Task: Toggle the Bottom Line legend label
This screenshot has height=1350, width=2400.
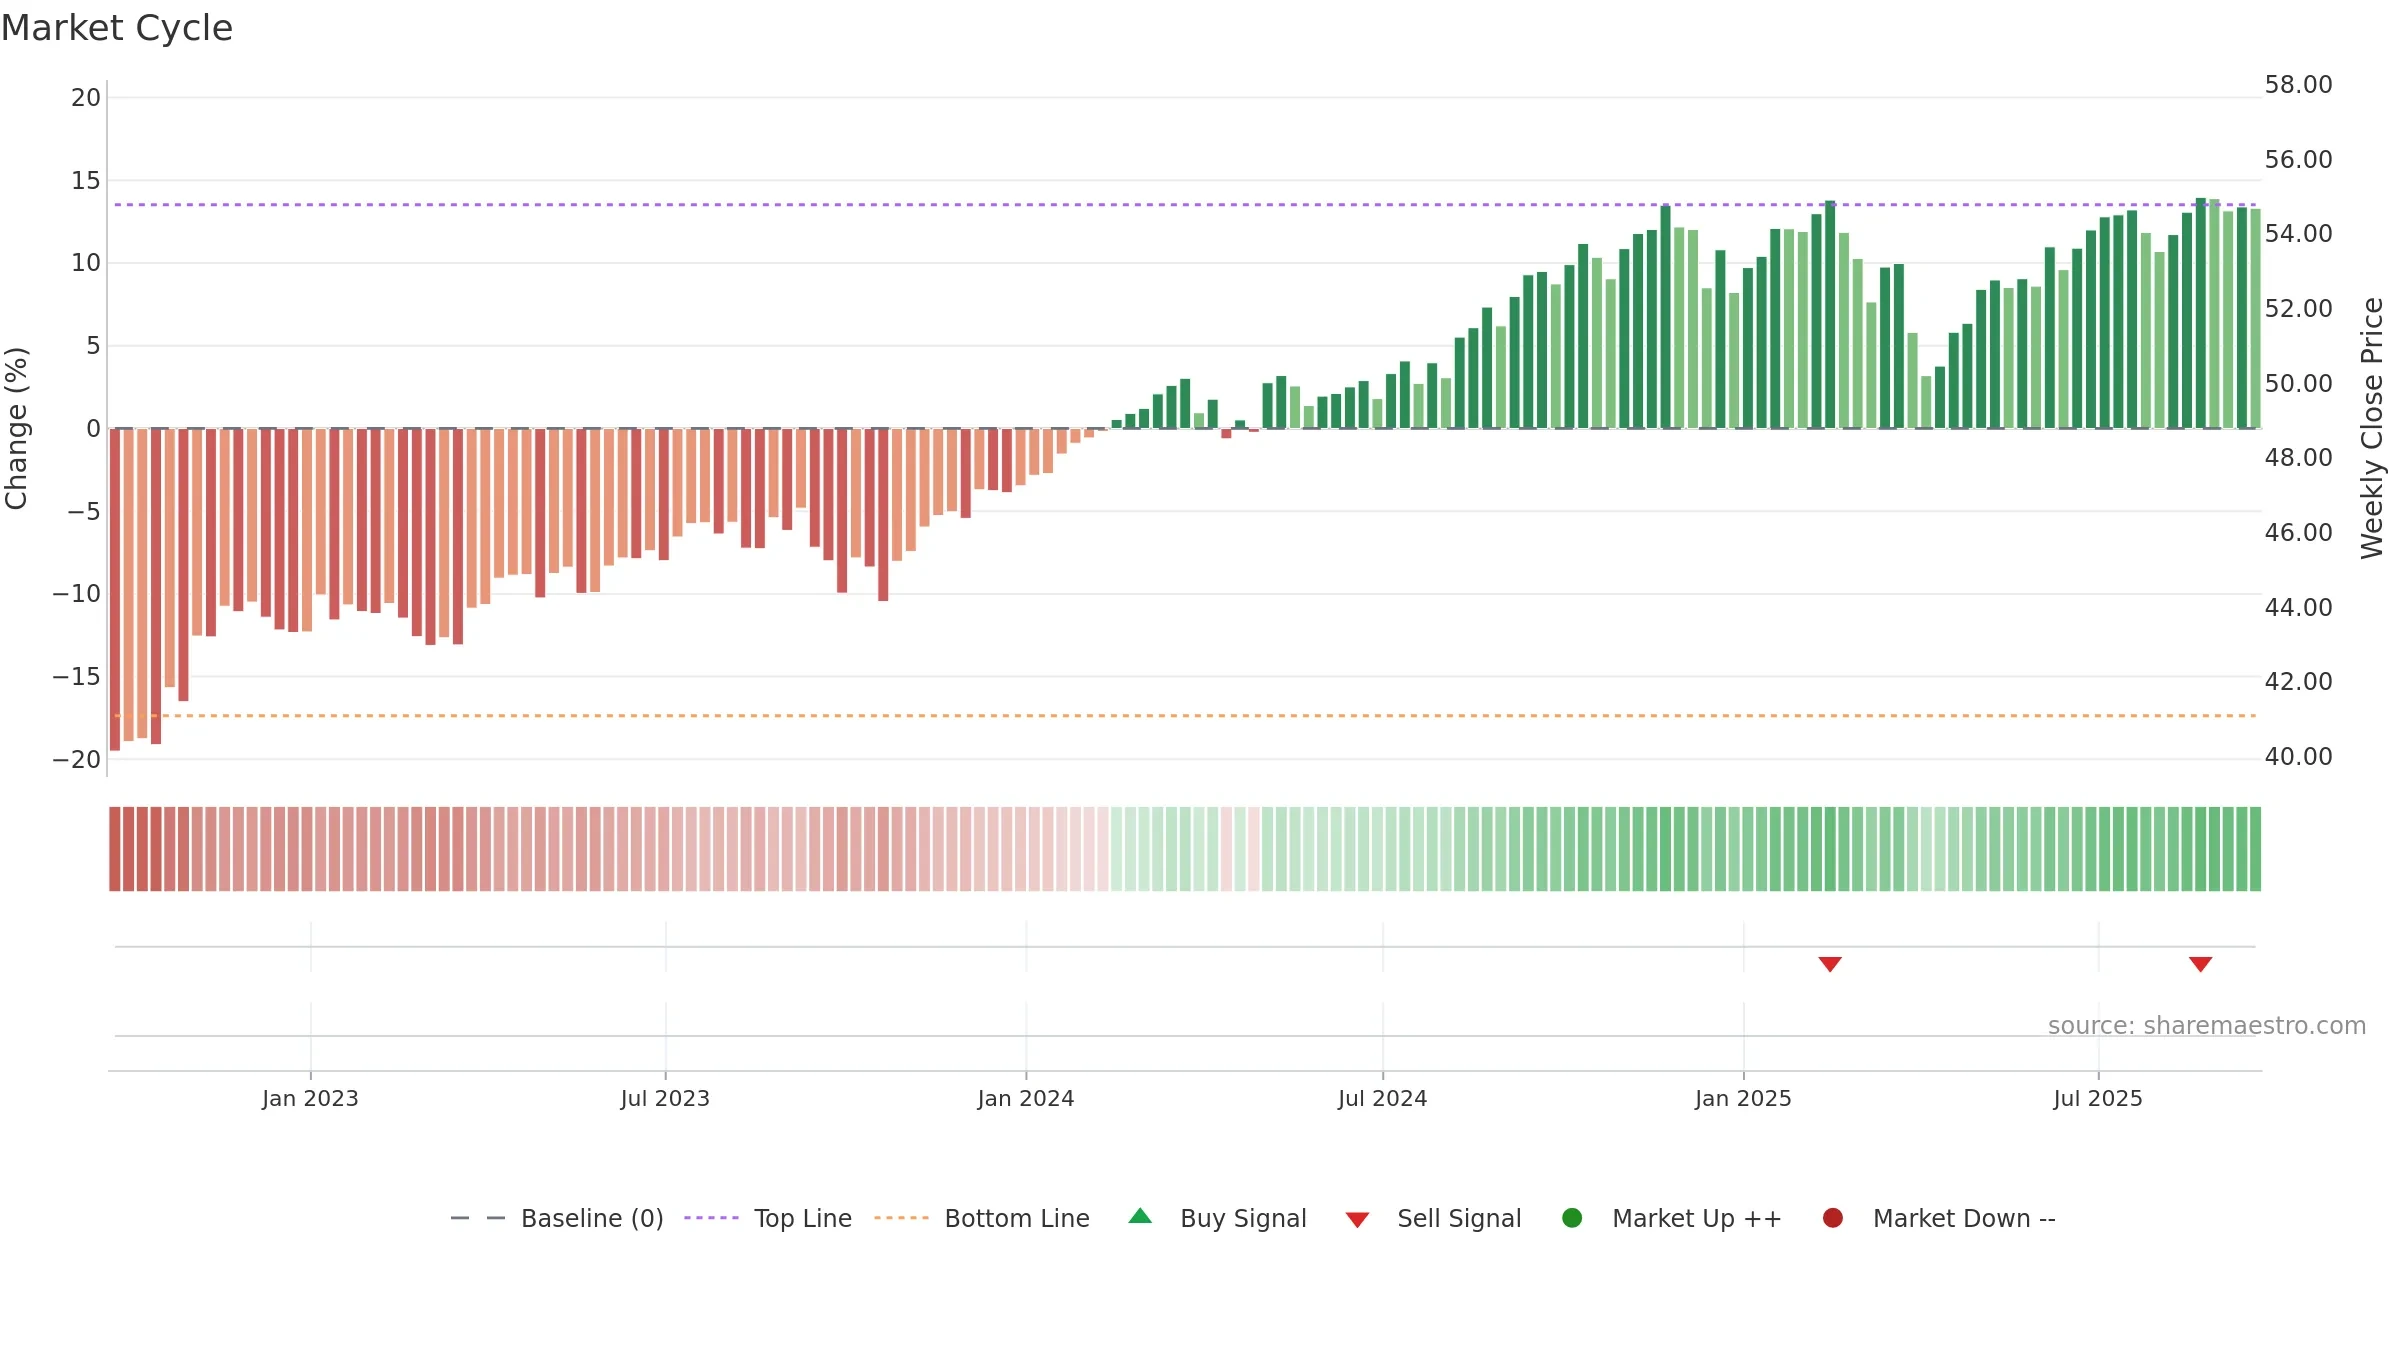Action: pos(1017,1218)
